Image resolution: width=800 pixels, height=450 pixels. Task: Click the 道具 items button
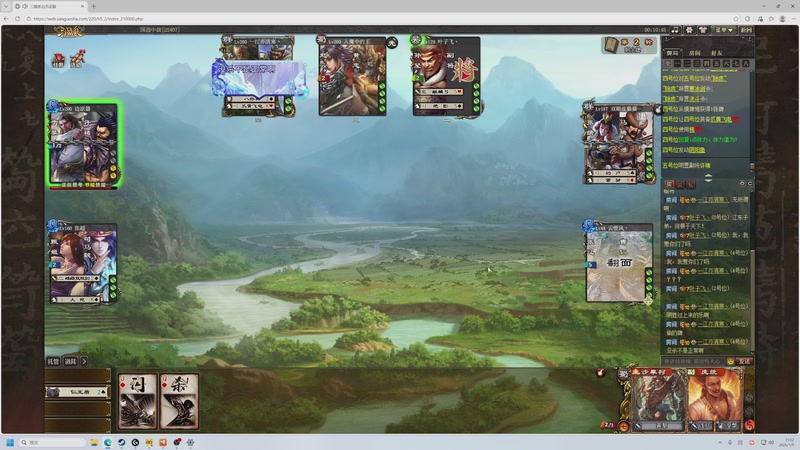click(x=70, y=361)
